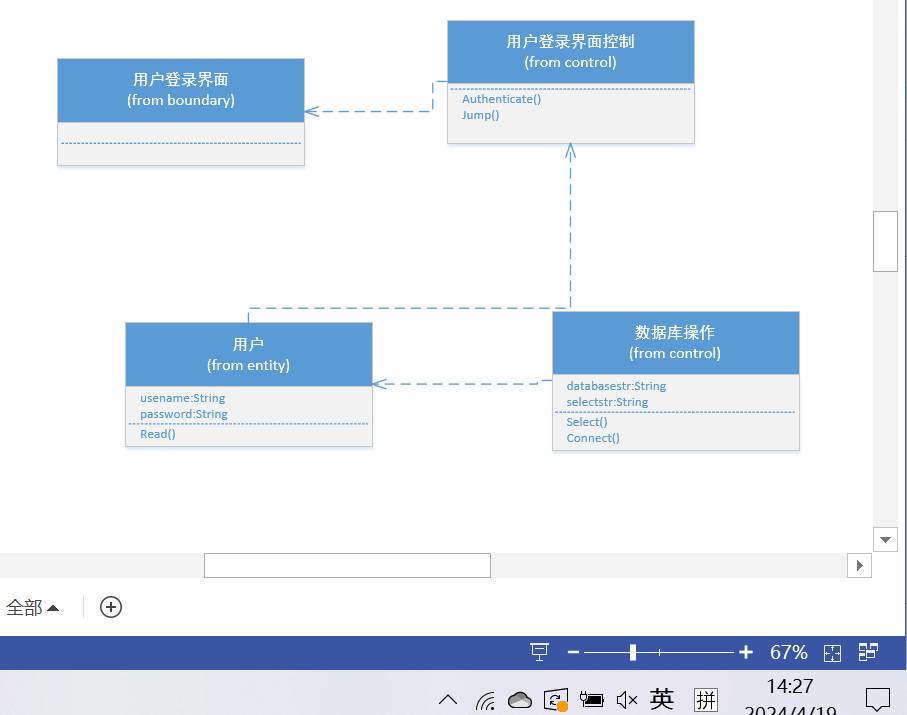Viewport: 907px width, 715px height.
Task: Show hidden tray icons chevron
Action: [448, 700]
